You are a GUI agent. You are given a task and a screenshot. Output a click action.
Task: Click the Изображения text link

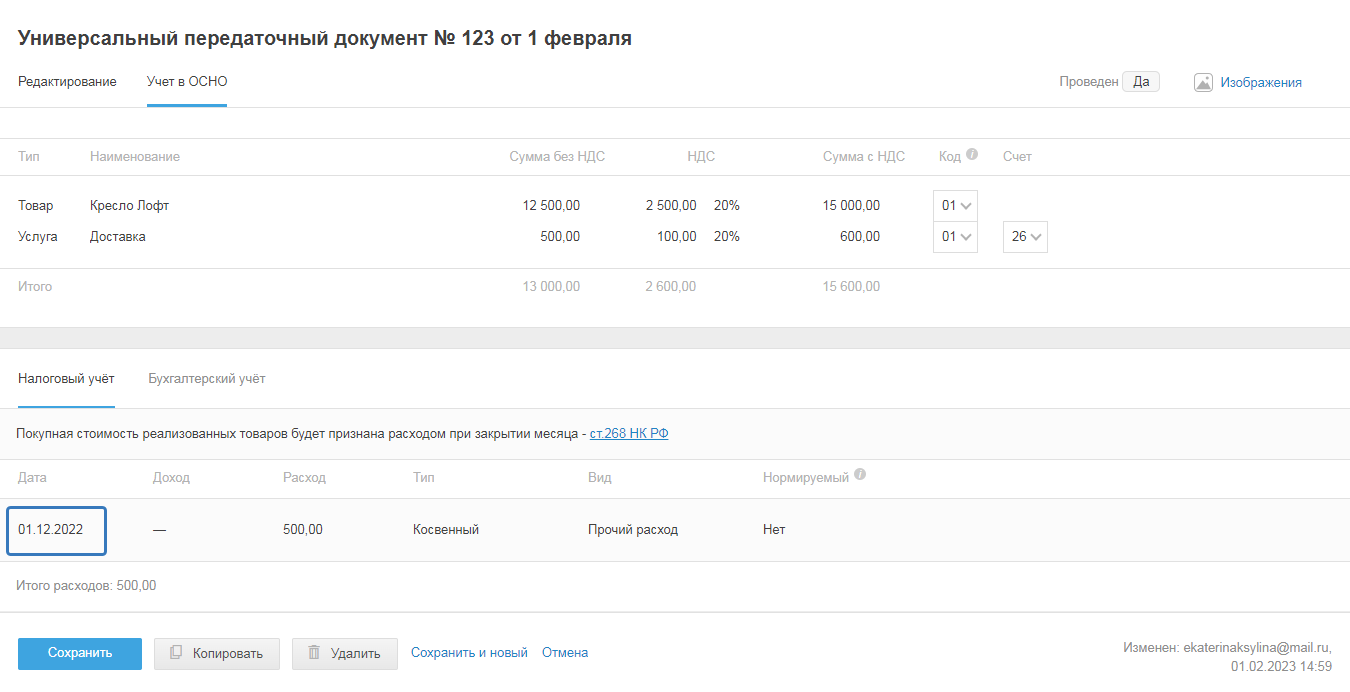tap(1260, 83)
